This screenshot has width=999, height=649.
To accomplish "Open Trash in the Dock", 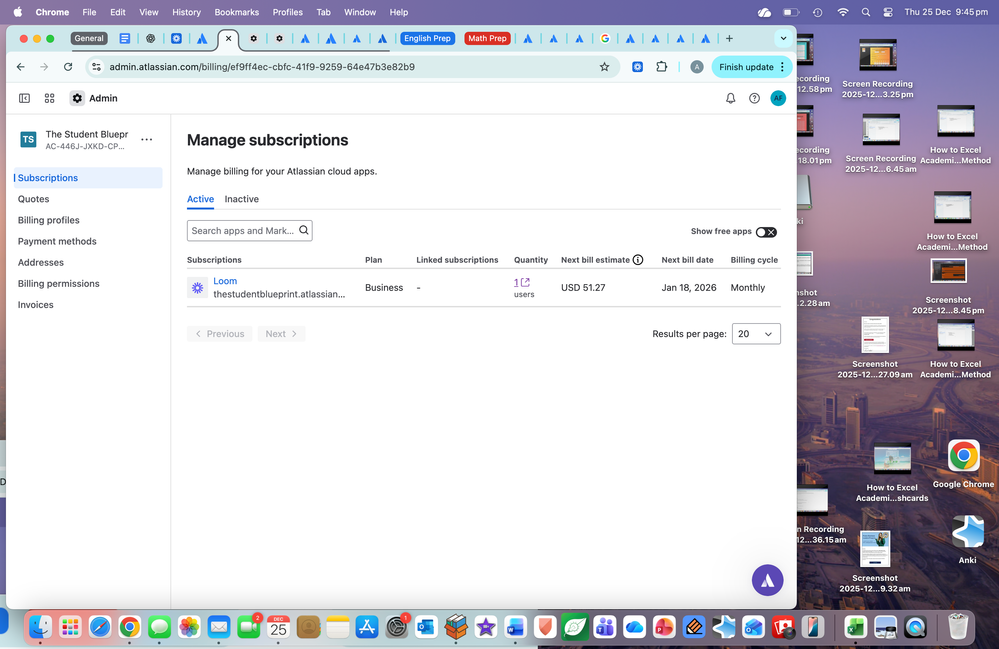I will tap(958, 627).
